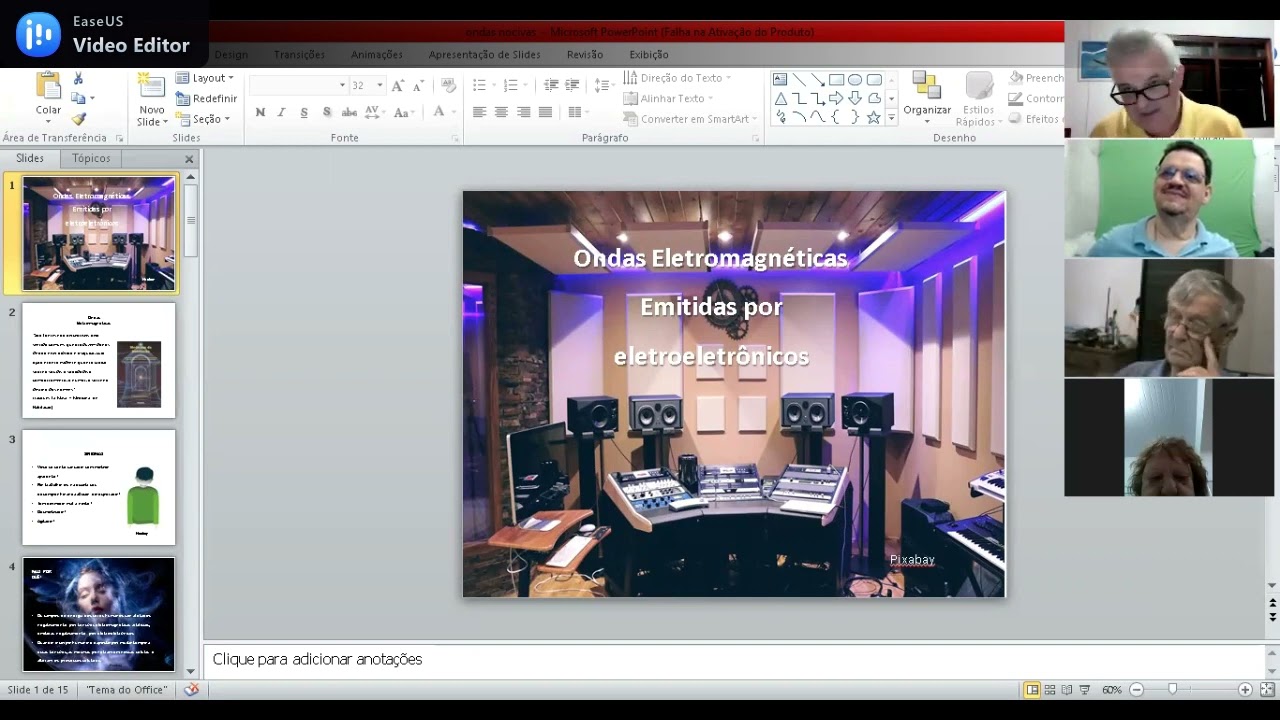Open the Transições ribbon tab
The height and width of the screenshot is (720, 1280).
click(x=299, y=54)
